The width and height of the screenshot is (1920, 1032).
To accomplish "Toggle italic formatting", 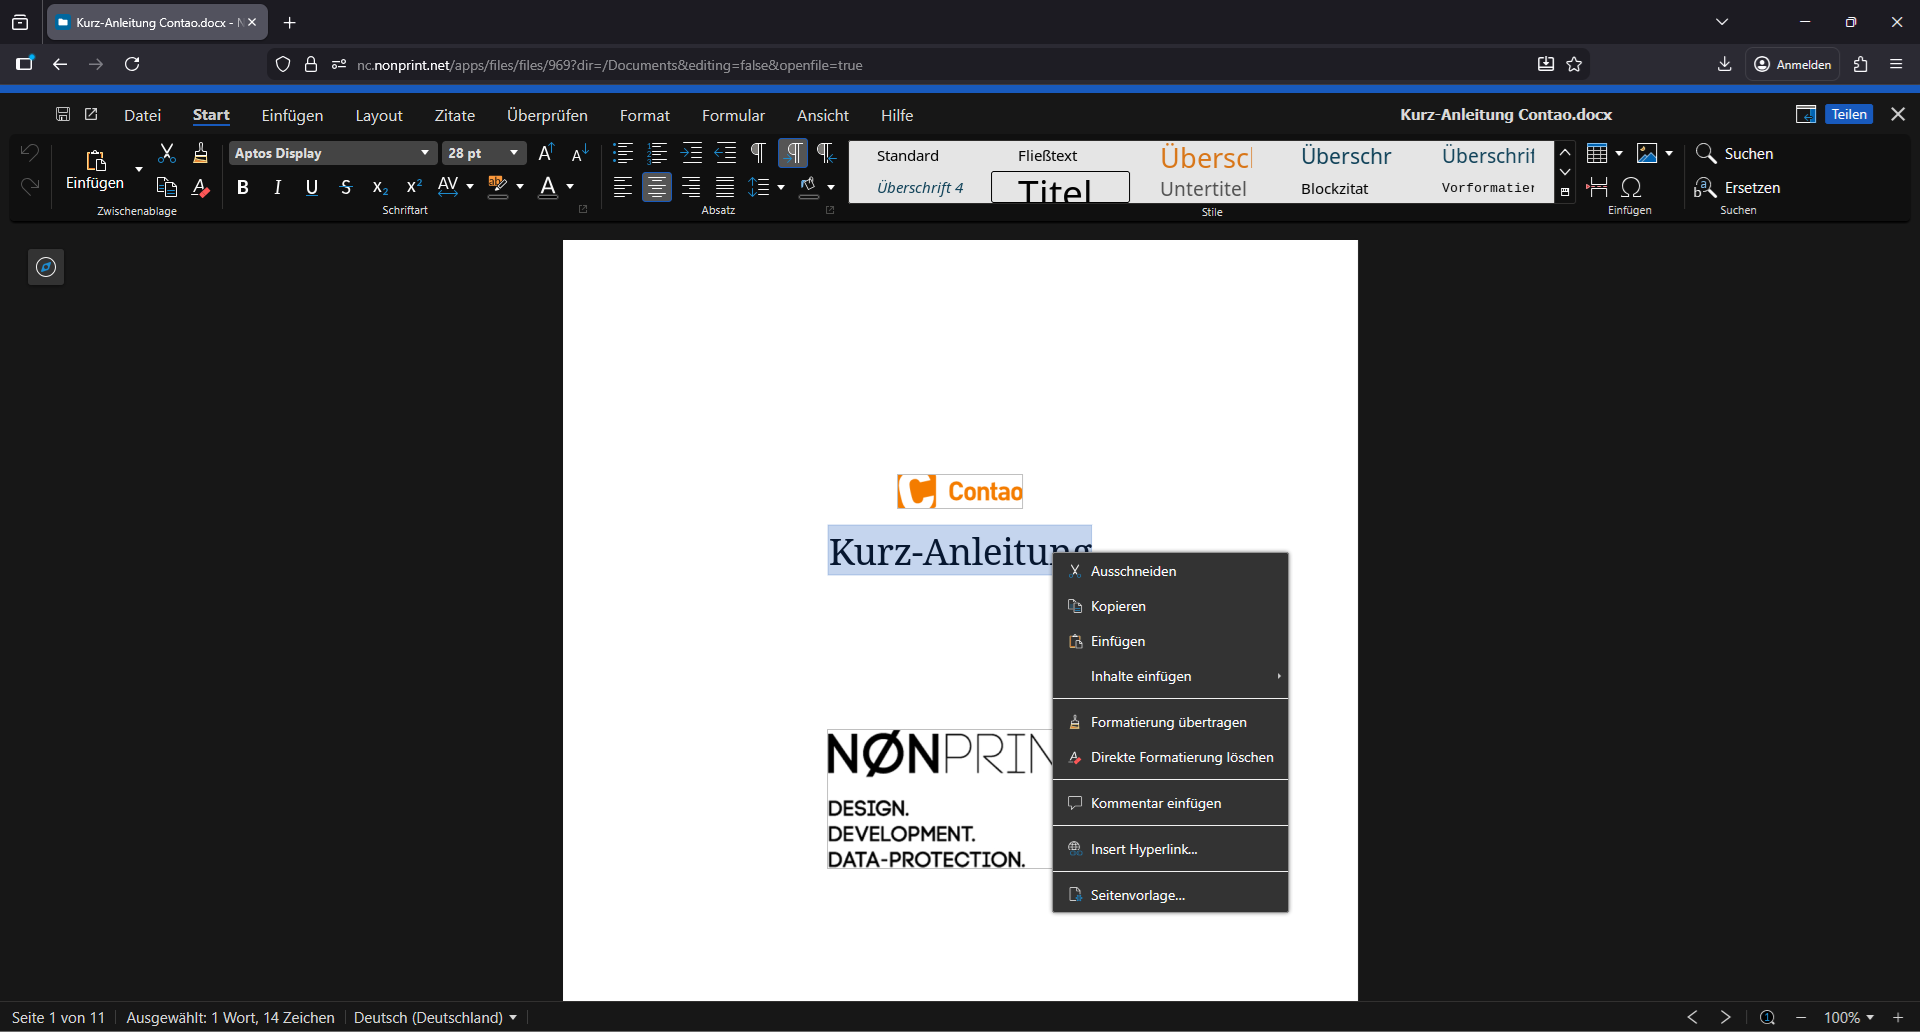I will pyautogui.click(x=277, y=187).
